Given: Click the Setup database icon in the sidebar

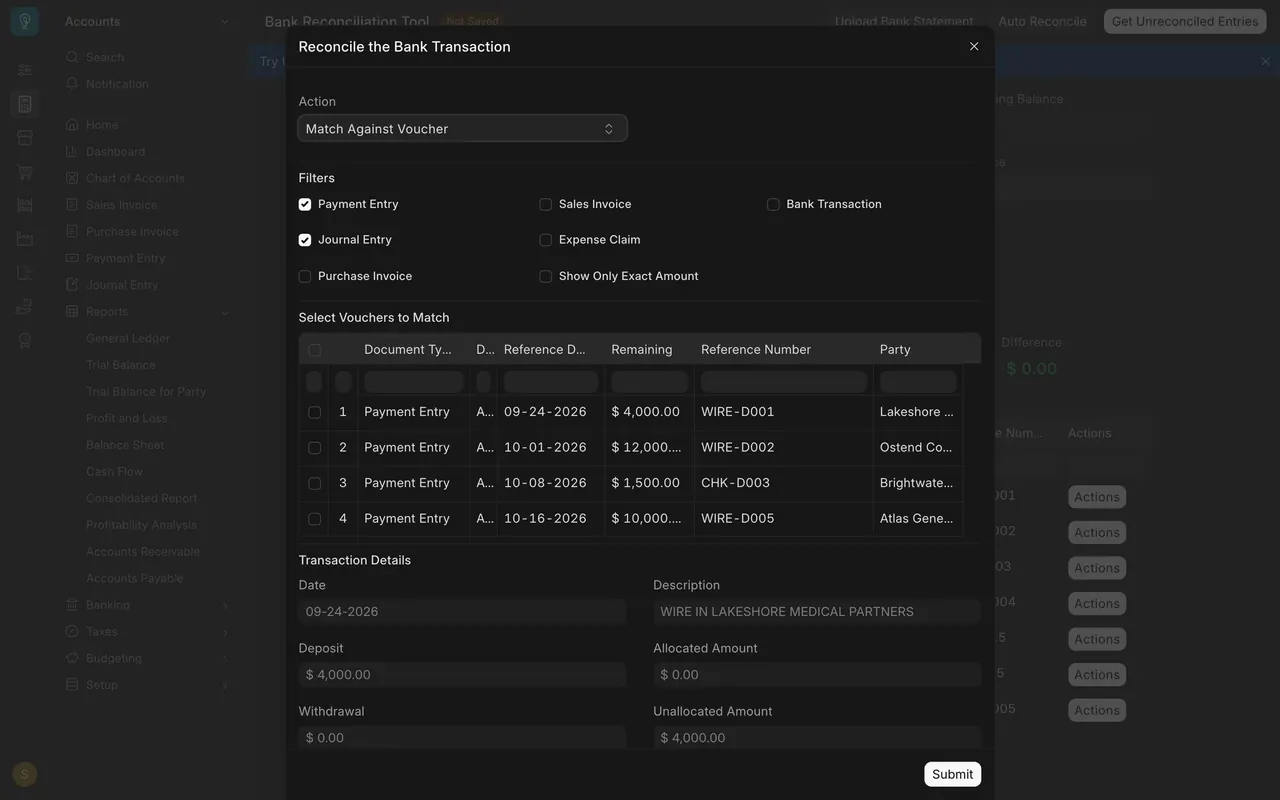Looking at the screenshot, I should pos(72,685).
